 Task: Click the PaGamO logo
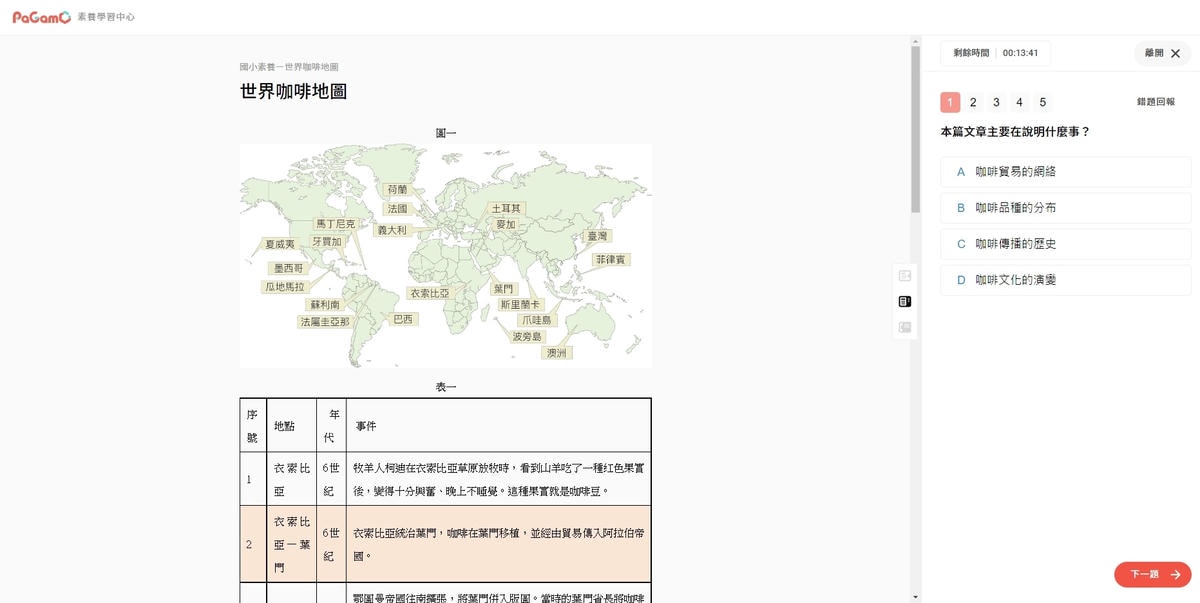[x=42, y=17]
